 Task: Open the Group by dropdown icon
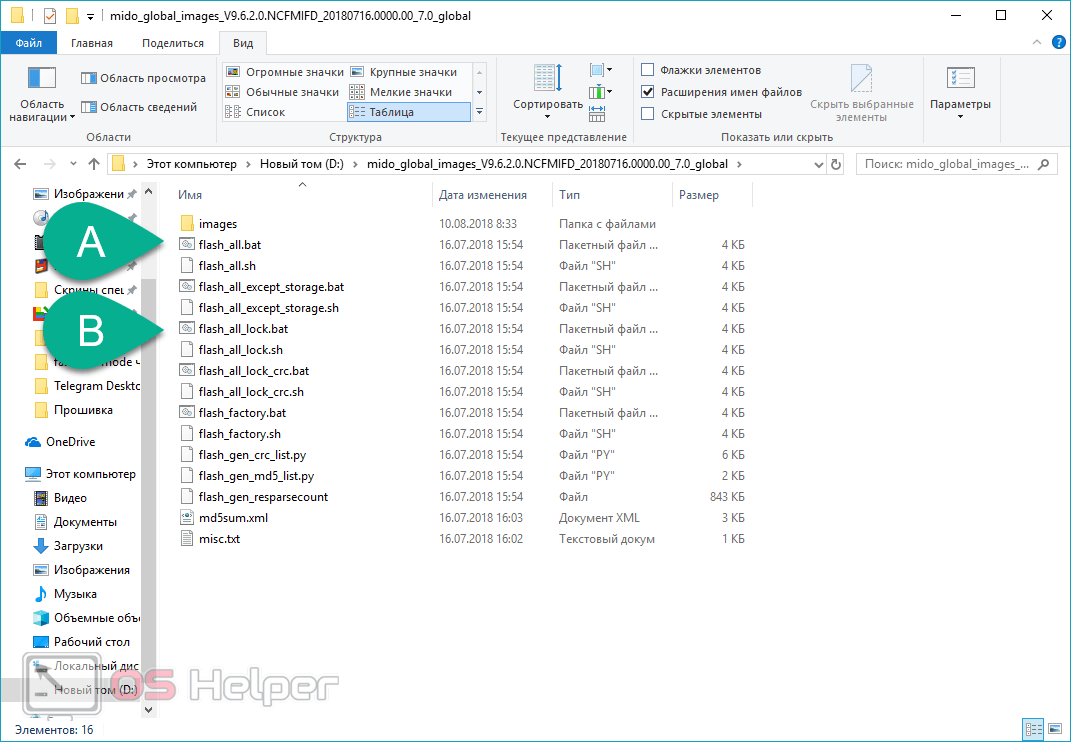tap(600, 70)
